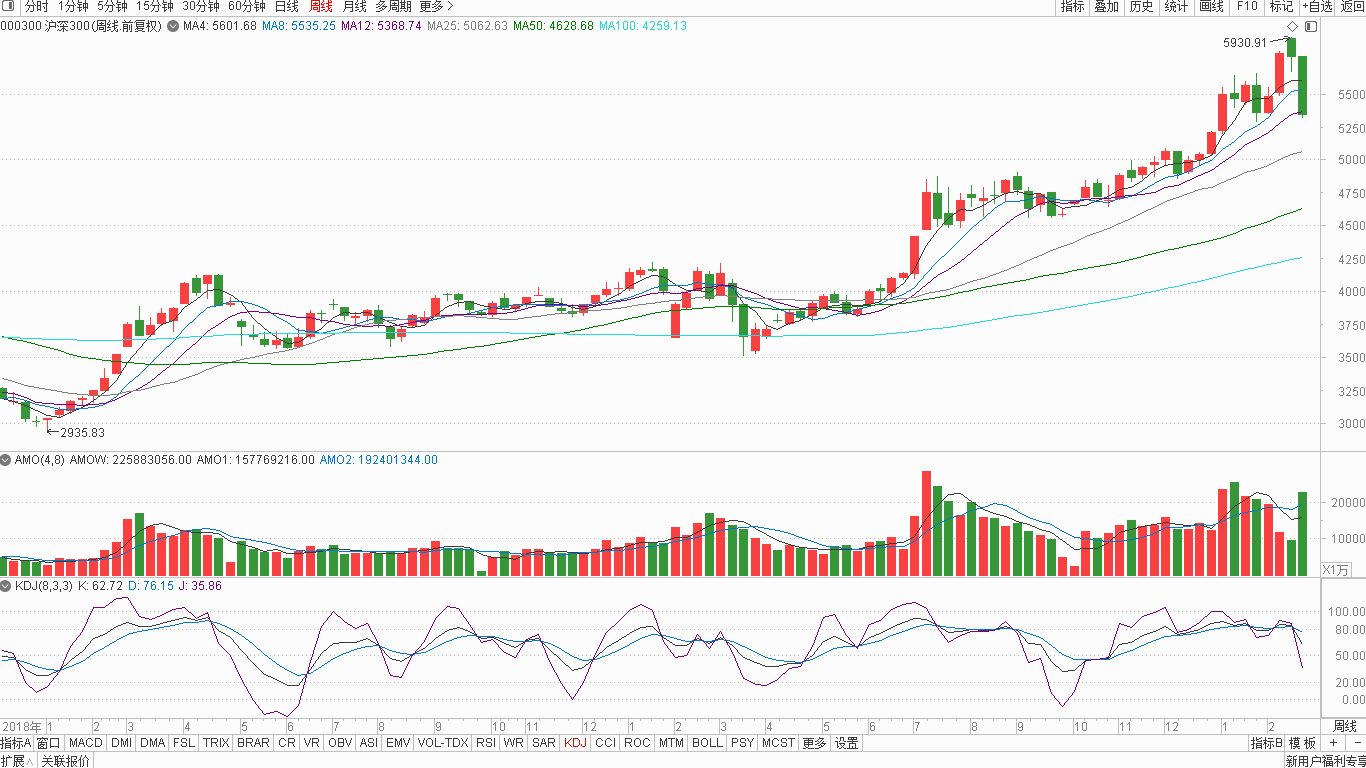Click the diamond marker icon near the peak

[x=1293, y=26]
